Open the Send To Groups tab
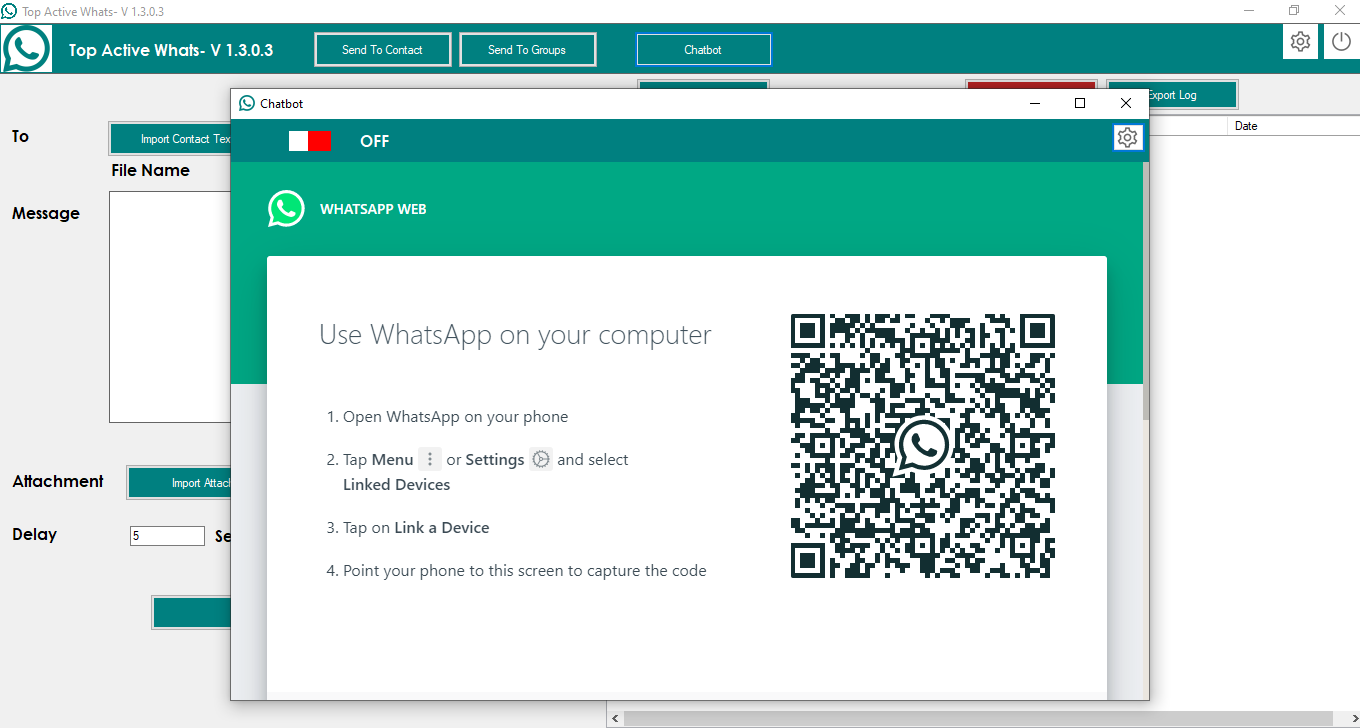The height and width of the screenshot is (728, 1360). tap(528, 50)
